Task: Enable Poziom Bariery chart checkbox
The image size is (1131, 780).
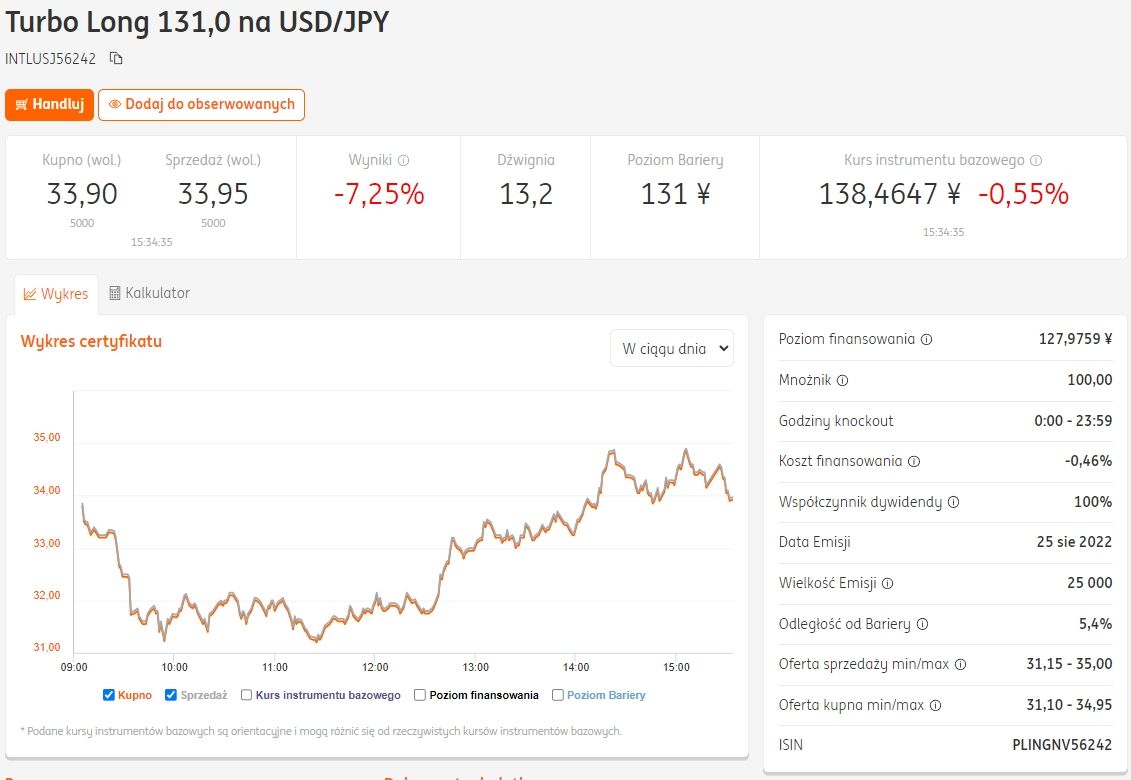Action: point(558,695)
